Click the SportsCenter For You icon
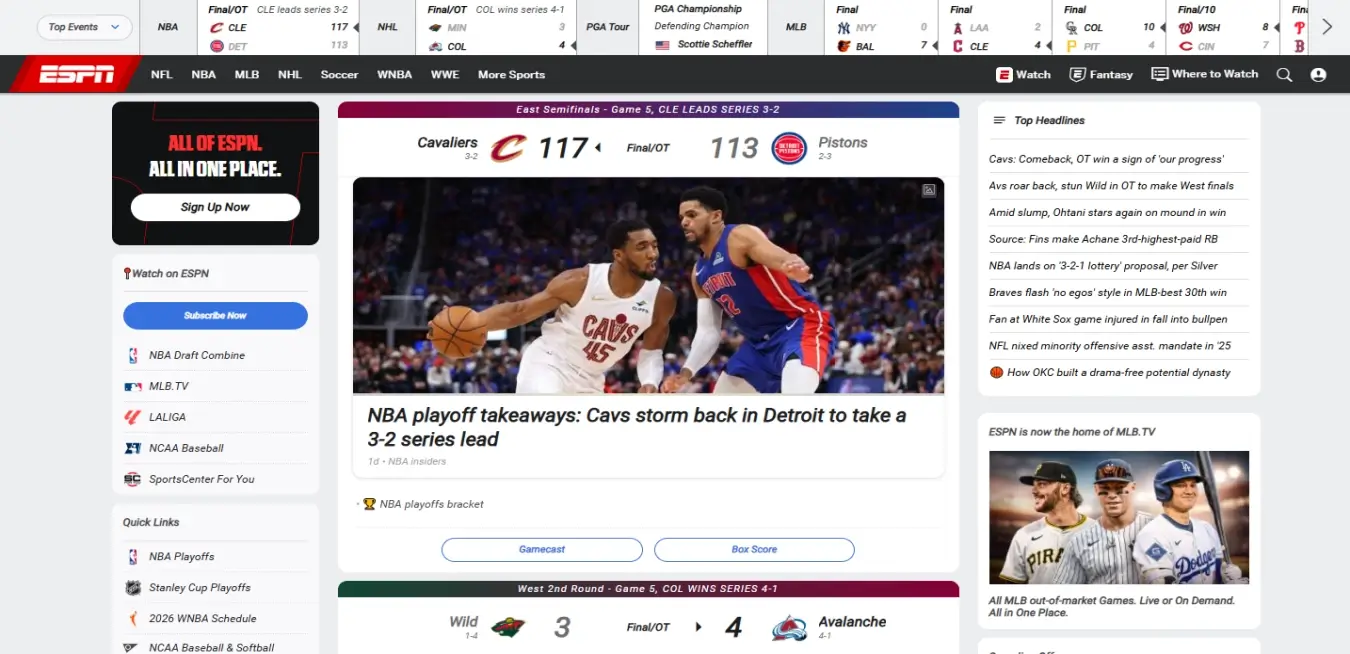 click(132, 479)
